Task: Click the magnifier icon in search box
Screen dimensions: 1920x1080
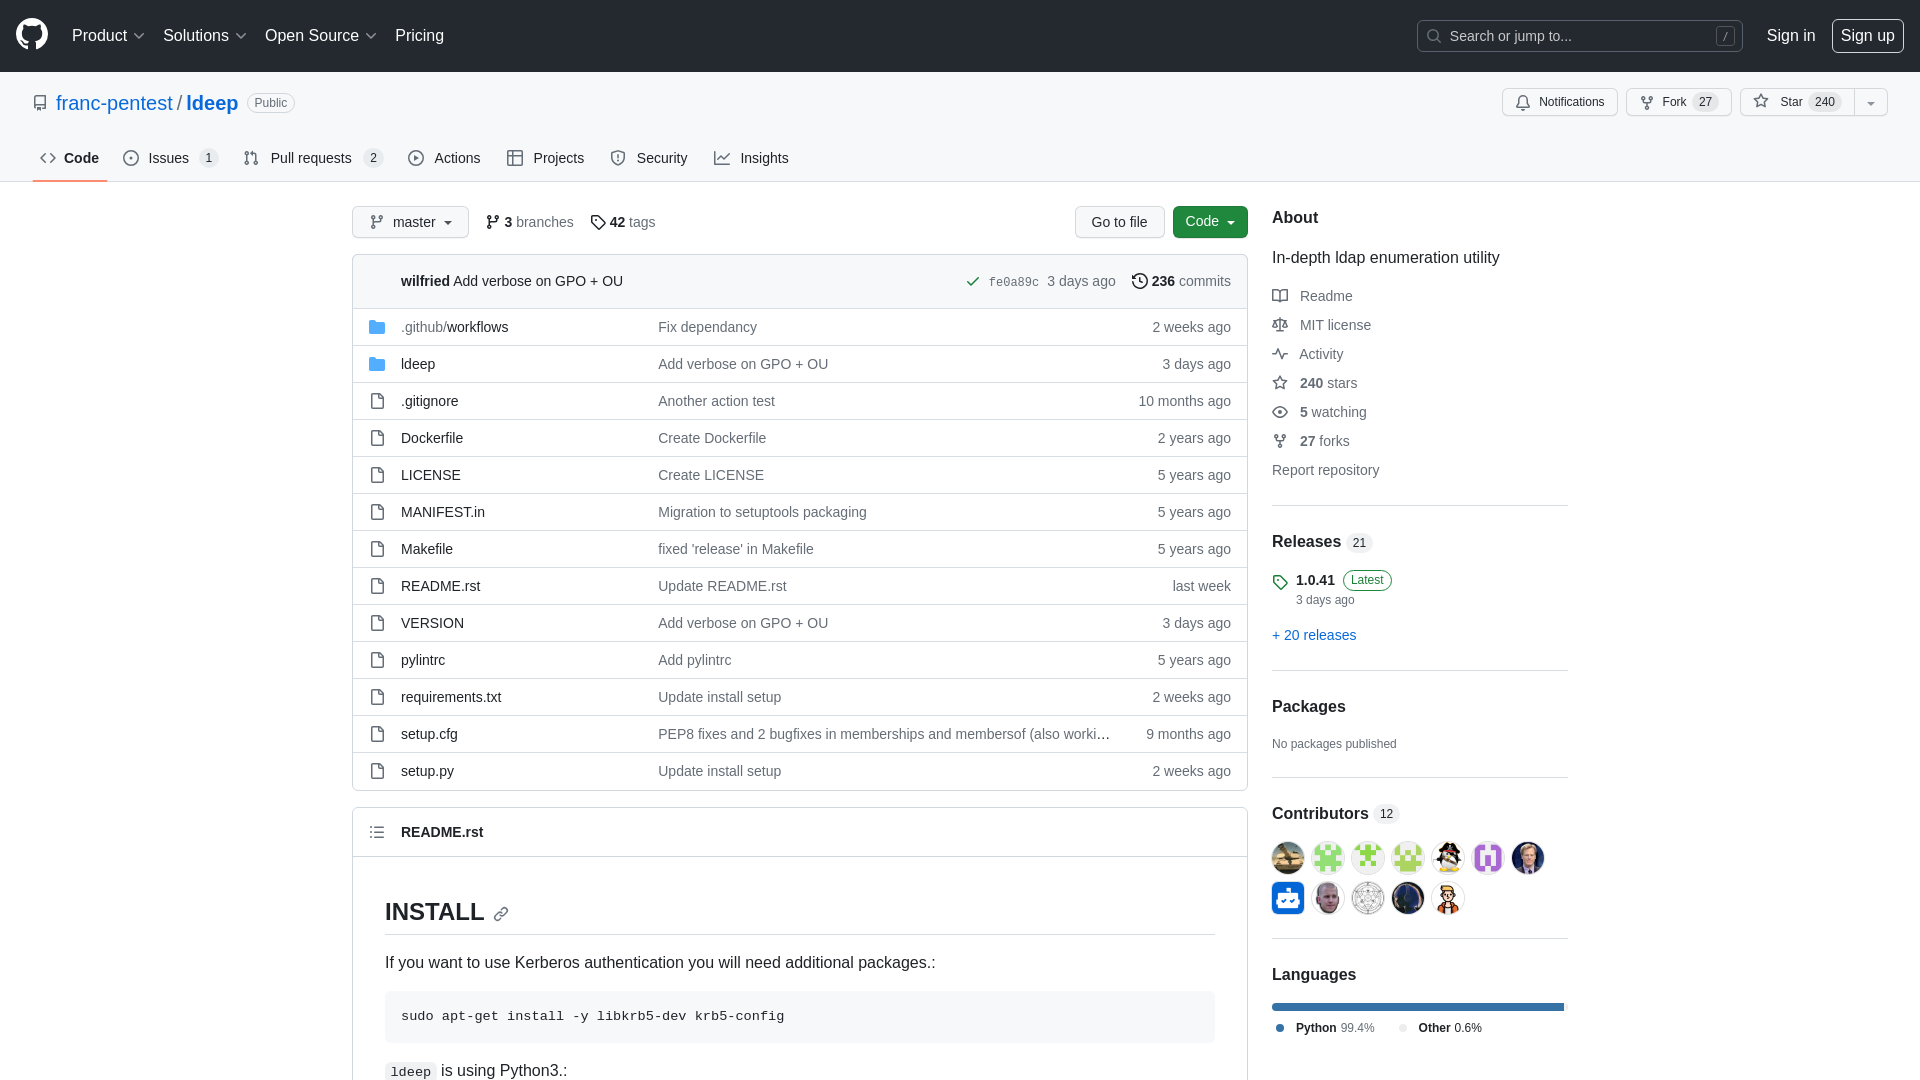Action: (1434, 36)
